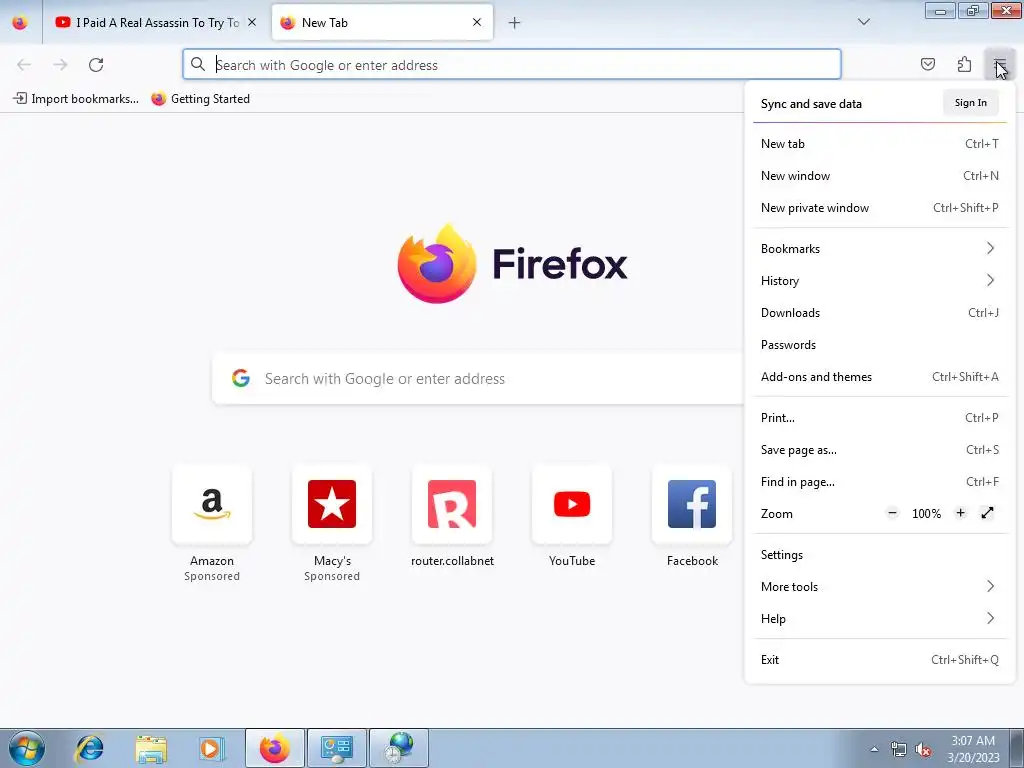1024x768 pixels.
Task: Go forward one page
Action: (x=60, y=65)
